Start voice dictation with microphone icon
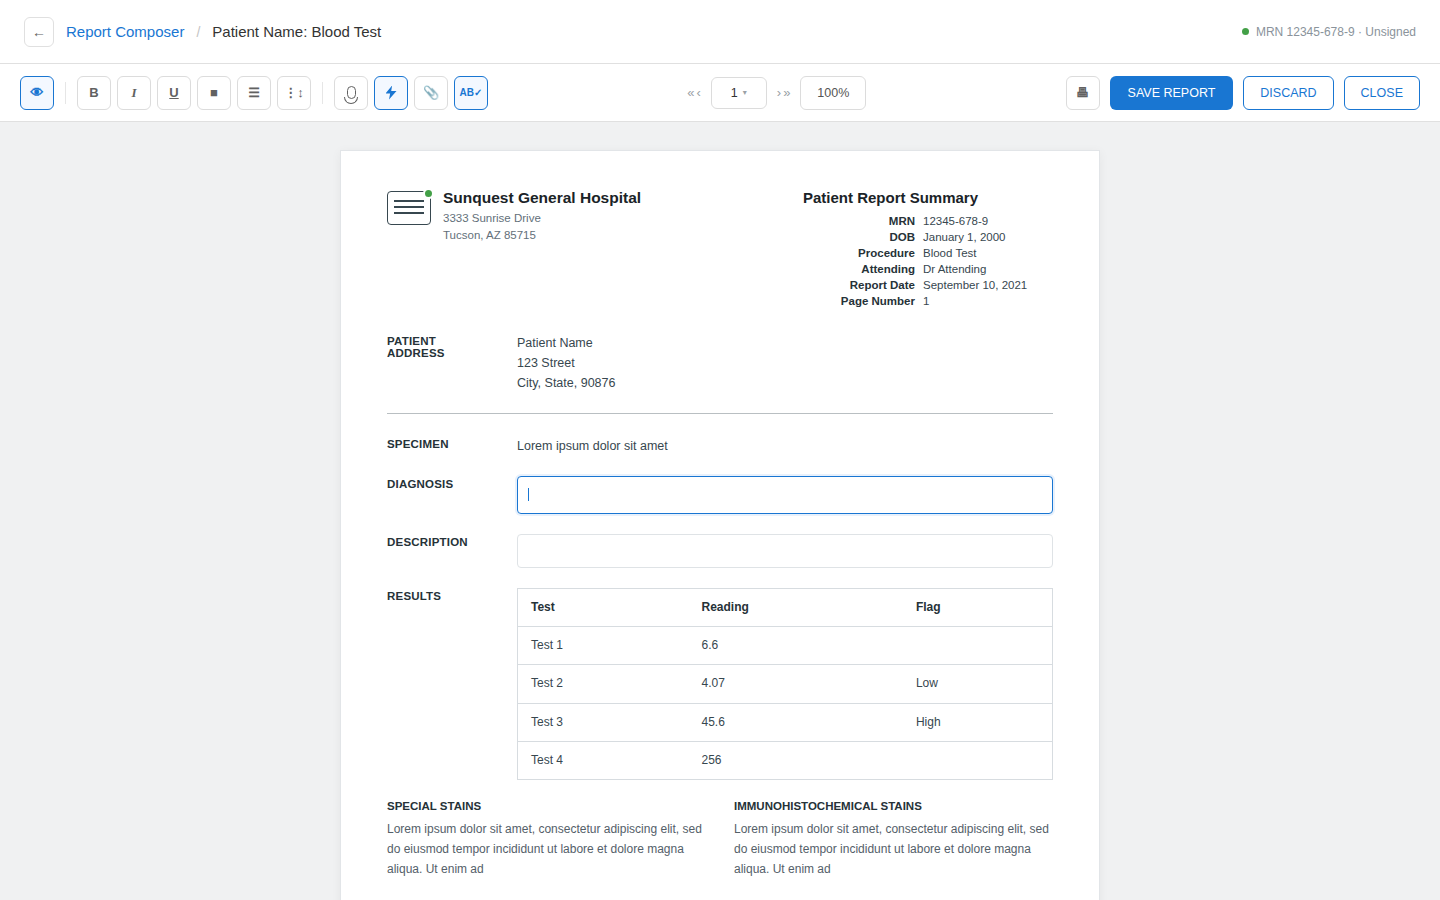Image resolution: width=1440 pixels, height=900 pixels. [x=351, y=93]
